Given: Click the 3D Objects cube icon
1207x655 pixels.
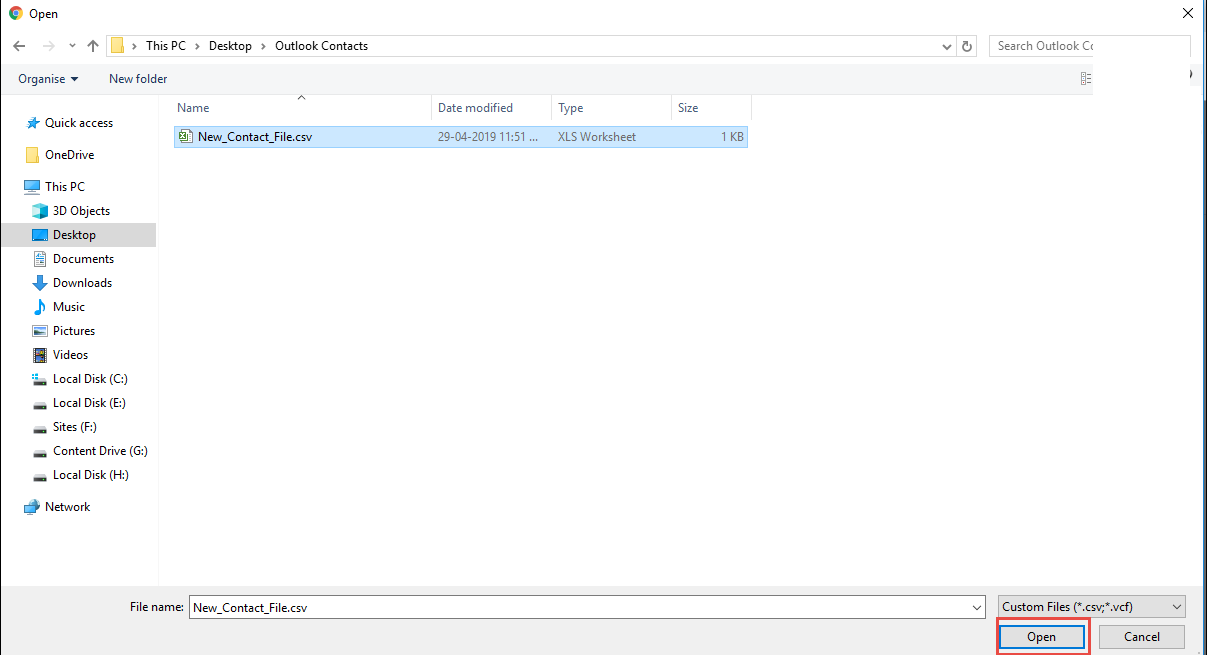Looking at the screenshot, I should 40,211.
